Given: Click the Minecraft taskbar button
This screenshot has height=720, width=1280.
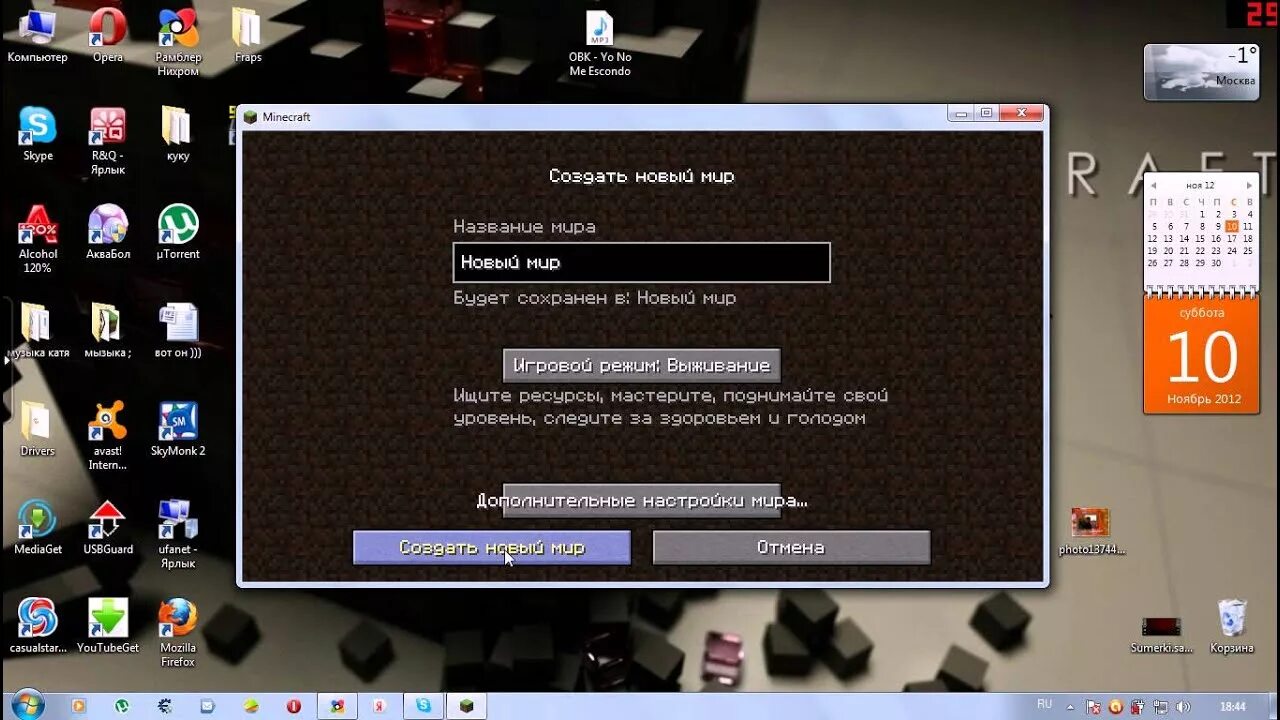Looking at the screenshot, I should (x=466, y=706).
